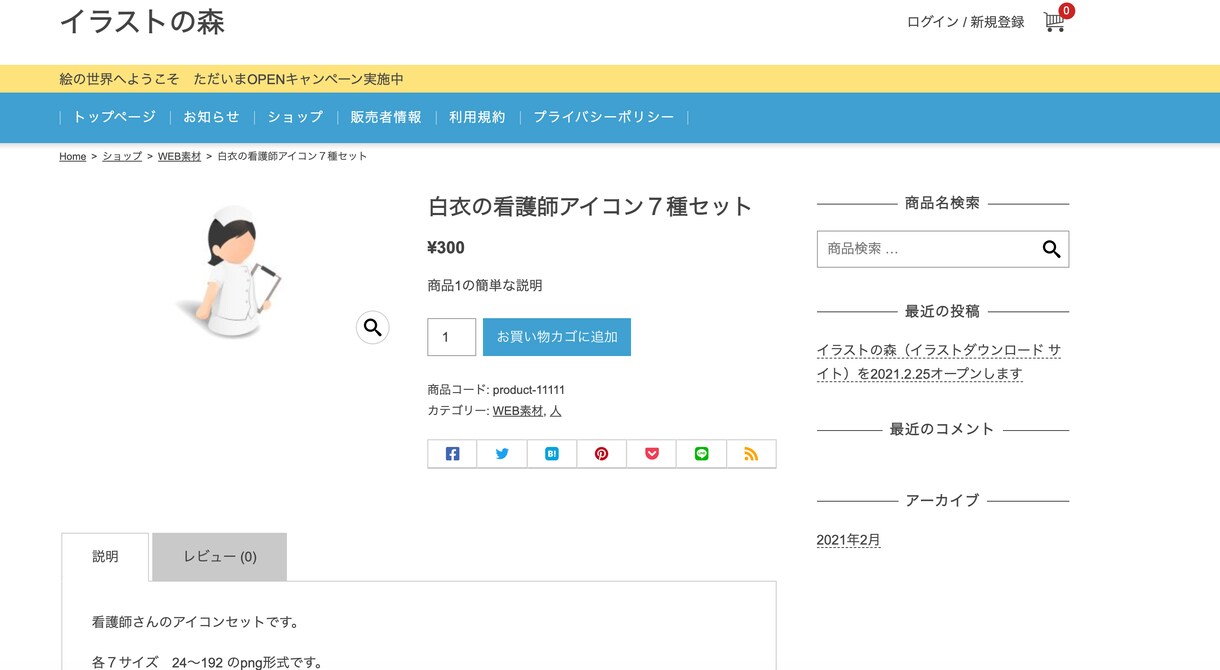Image resolution: width=1220 pixels, height=670 pixels.
Task: Click the price ¥300 text
Action: (x=446, y=248)
